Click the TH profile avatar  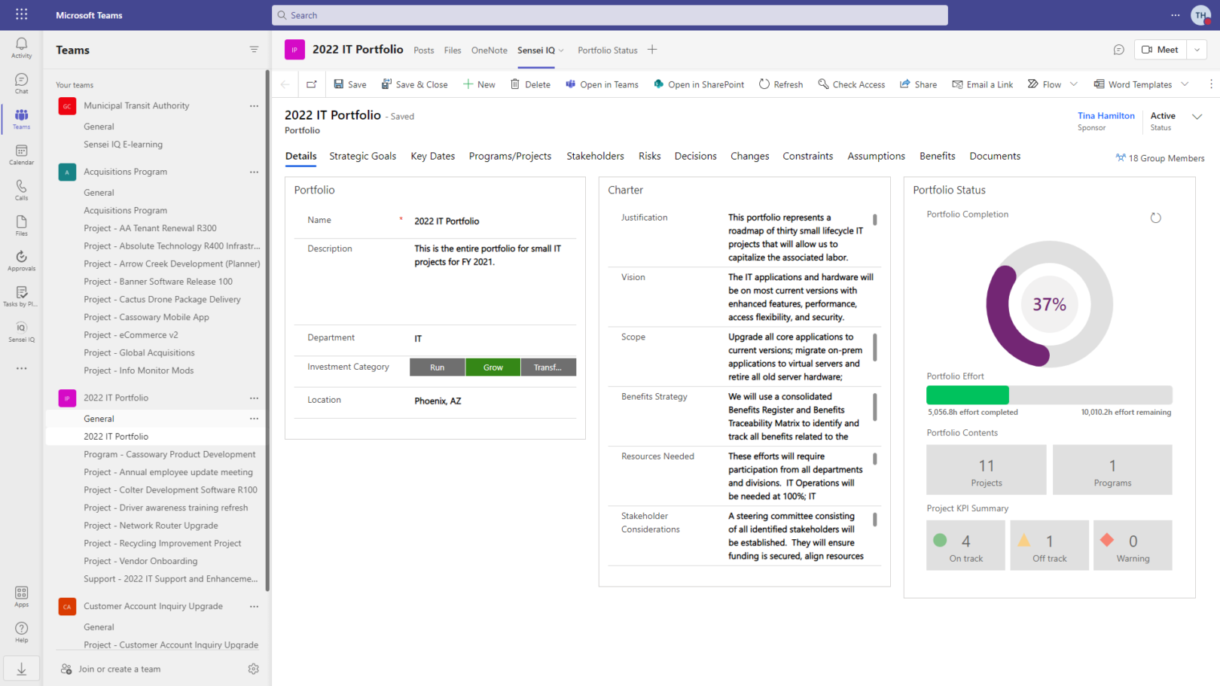(1200, 15)
